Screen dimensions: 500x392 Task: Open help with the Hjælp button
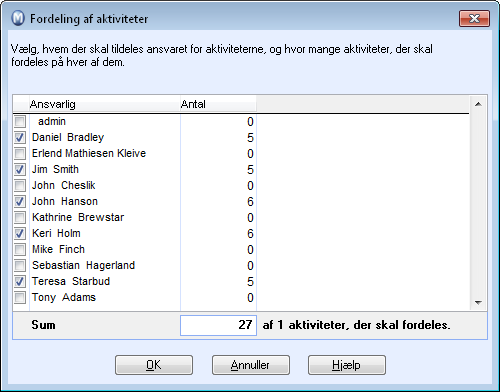[x=347, y=365]
